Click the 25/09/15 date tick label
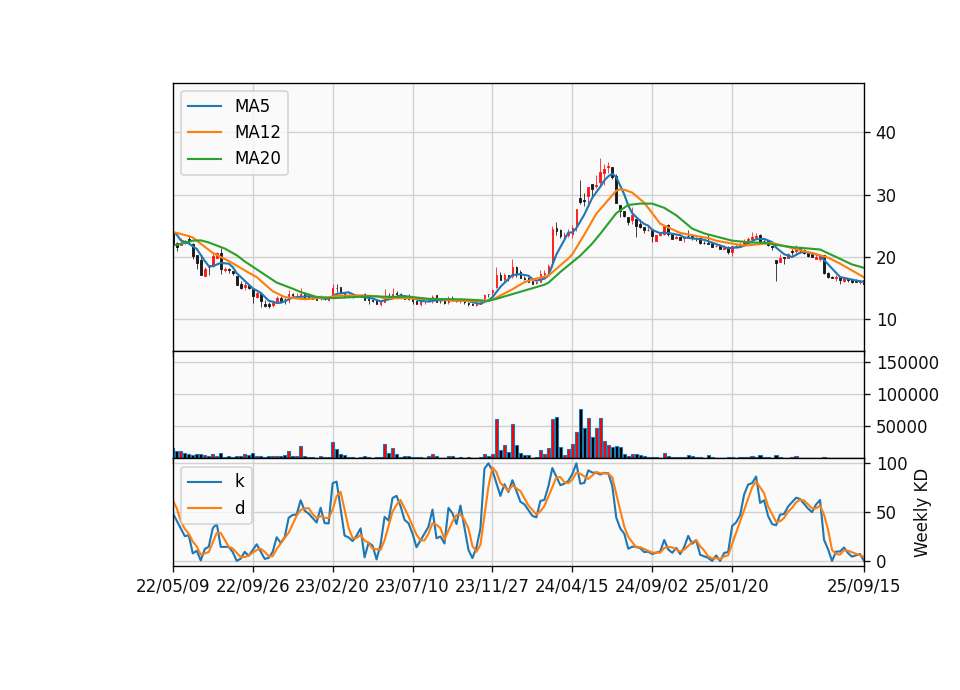 864,586
